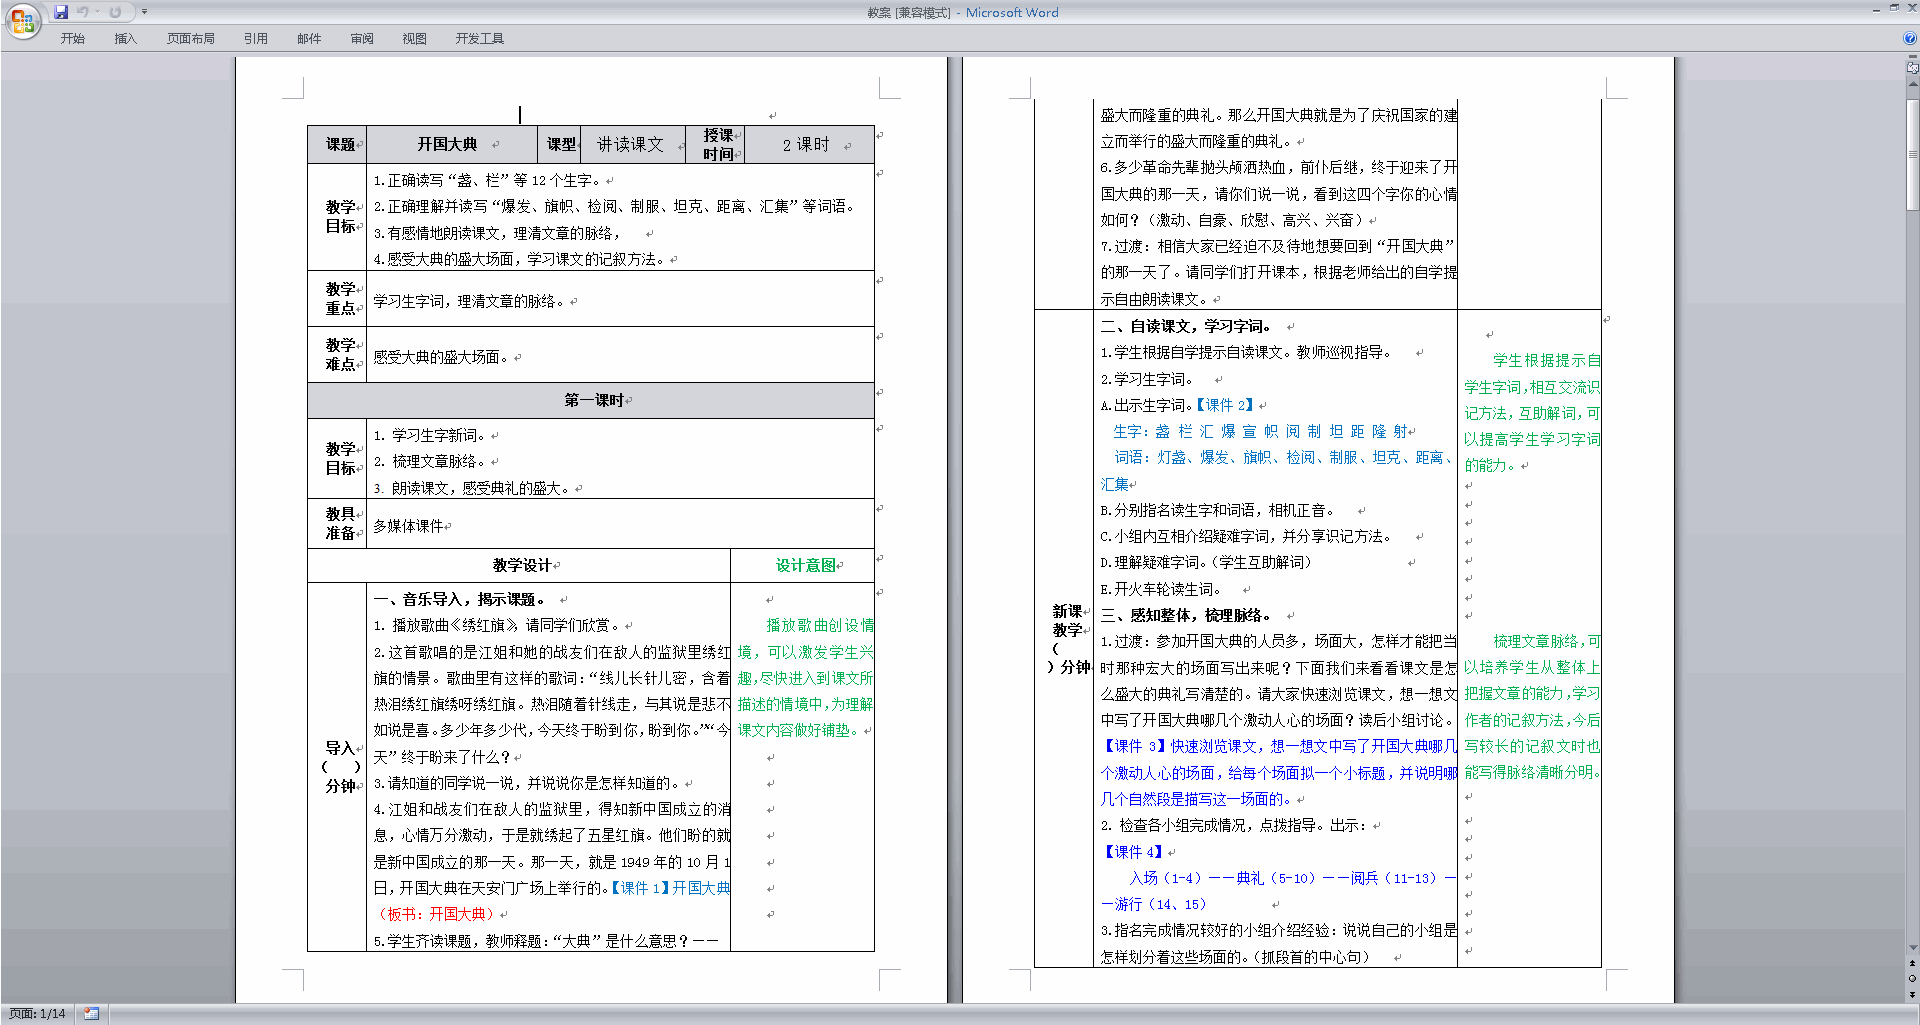Click the 第一课时 section heading row
This screenshot has width=1920, height=1025.
593,400
